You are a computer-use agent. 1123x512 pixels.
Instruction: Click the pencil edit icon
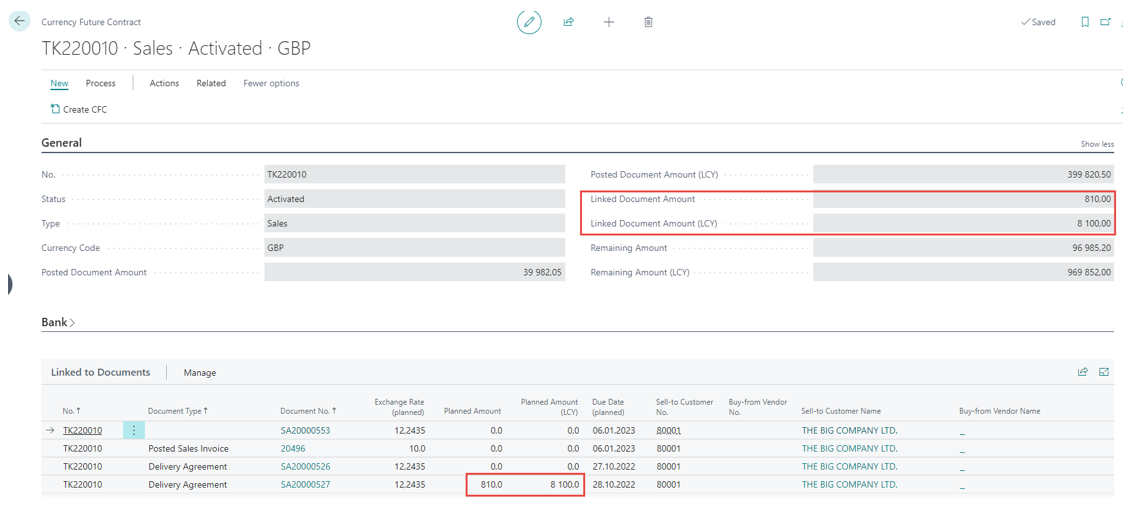(529, 22)
